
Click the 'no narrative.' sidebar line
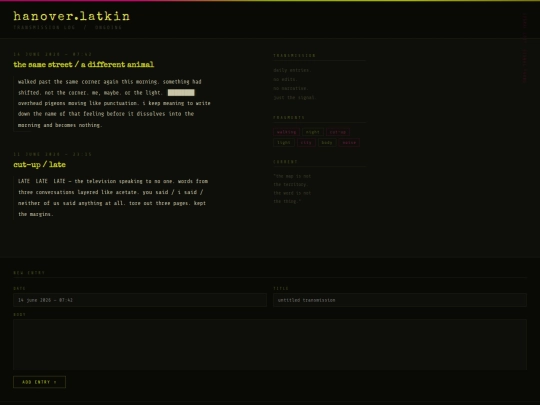290,89
